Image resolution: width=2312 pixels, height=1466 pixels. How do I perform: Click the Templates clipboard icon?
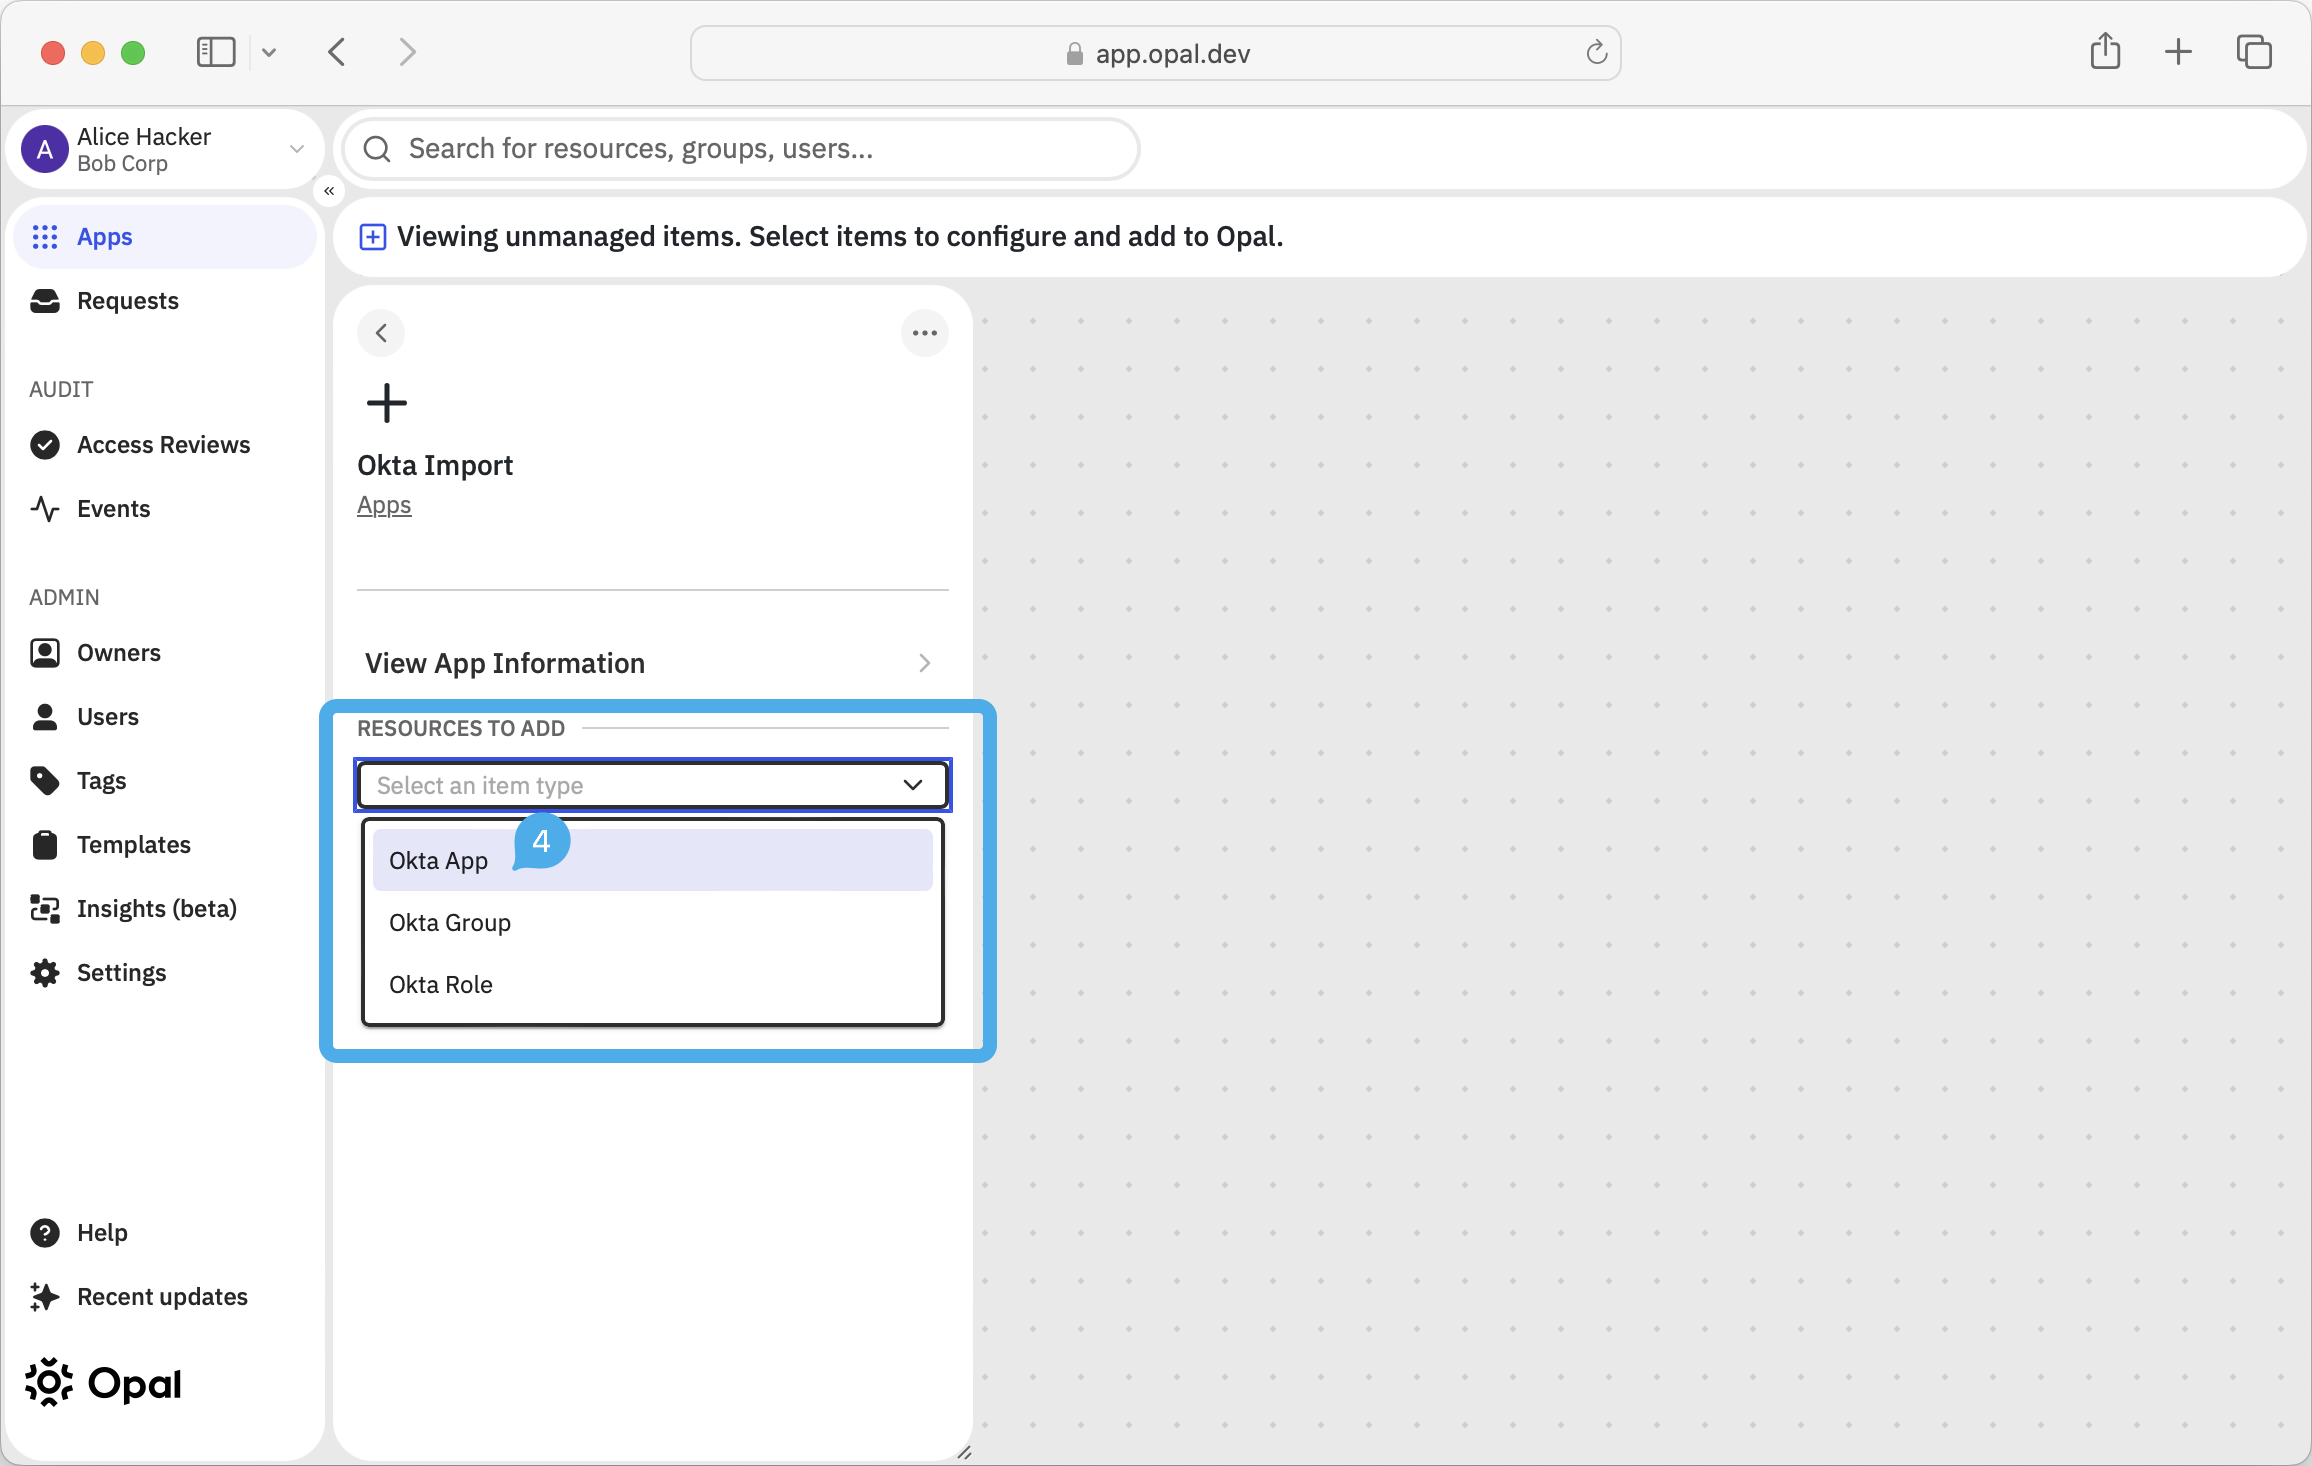45,845
